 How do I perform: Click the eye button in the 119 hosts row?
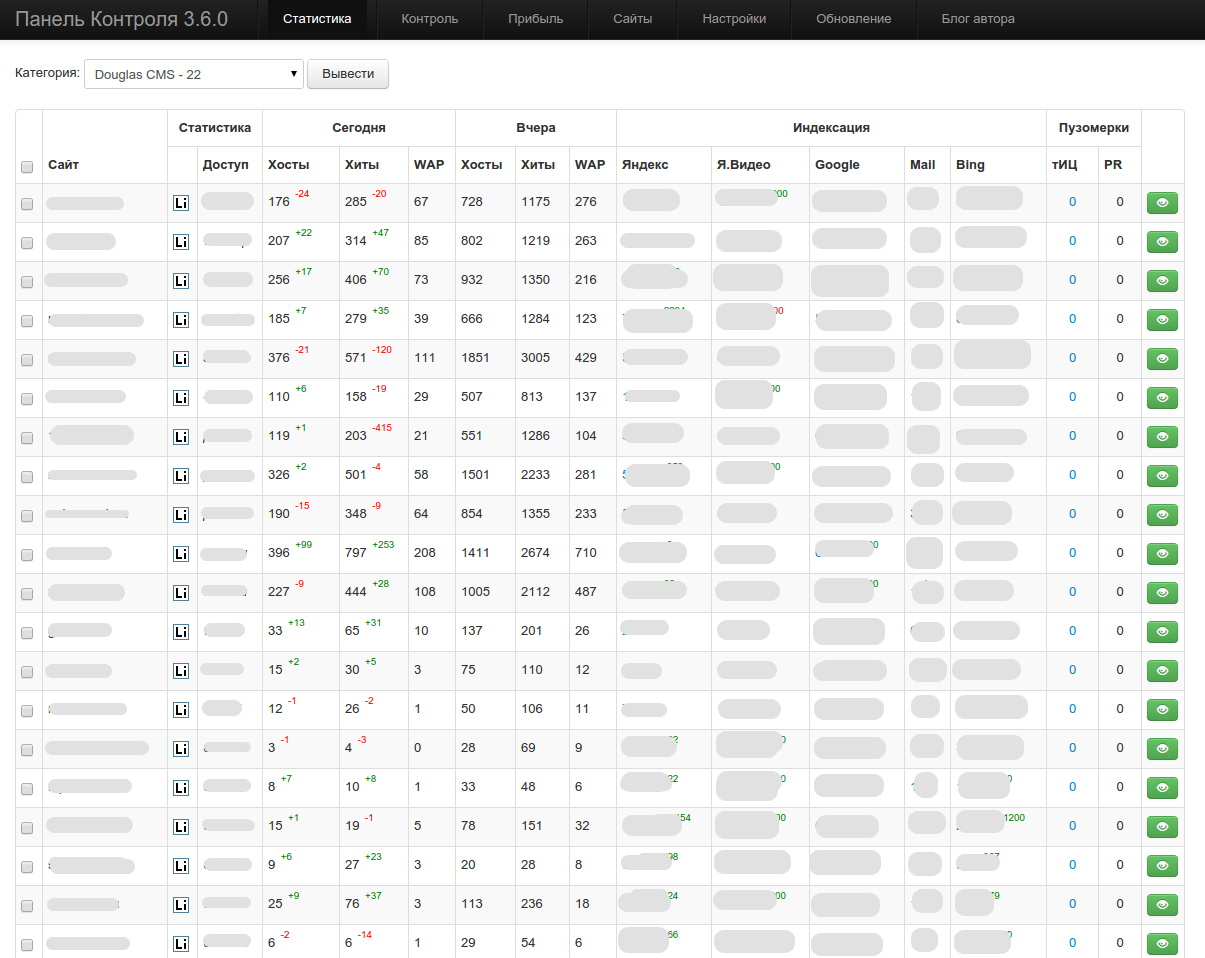pos(1162,437)
